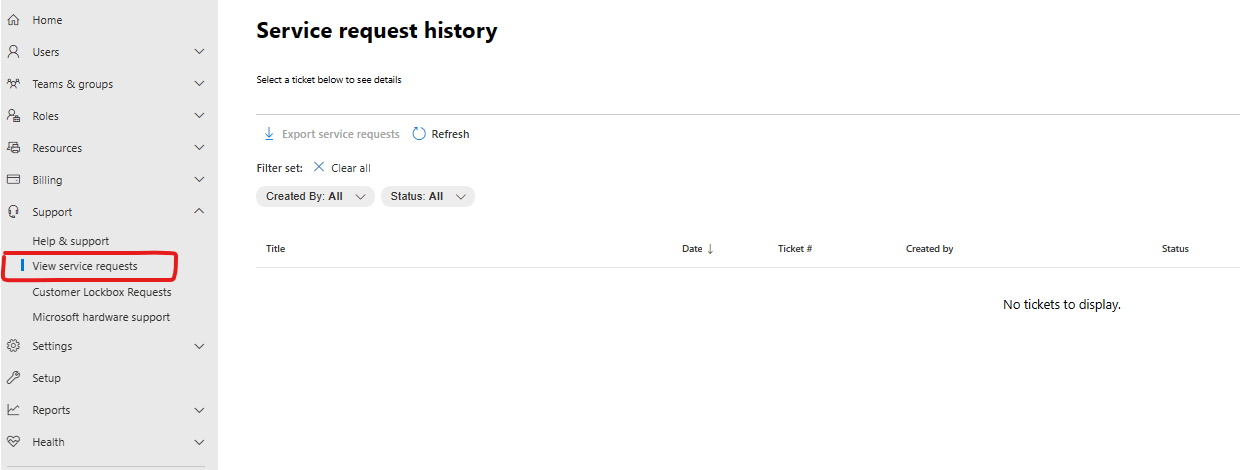Open the Status filter dropdown
1240x470 pixels.
pyautogui.click(x=428, y=197)
